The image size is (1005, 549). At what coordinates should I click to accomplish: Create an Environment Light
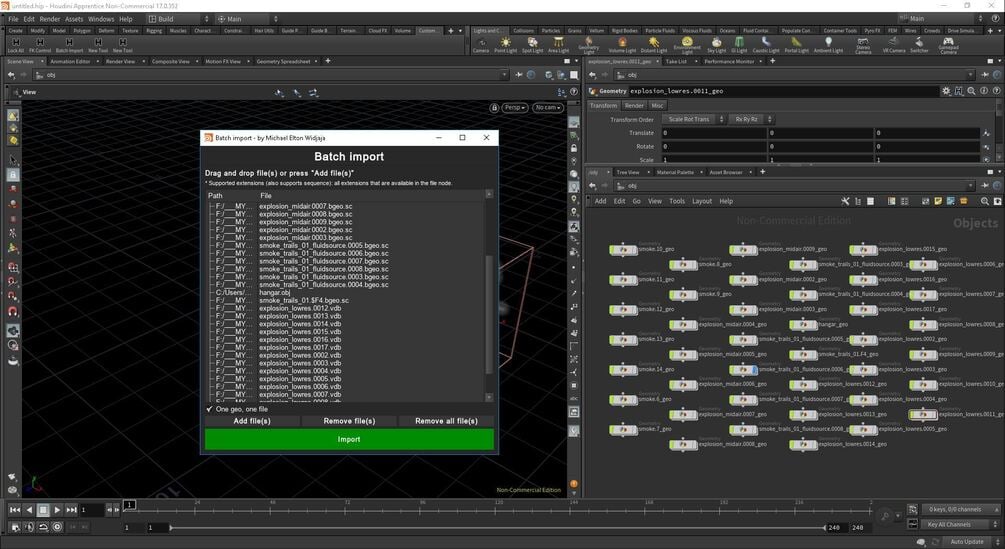click(686, 45)
